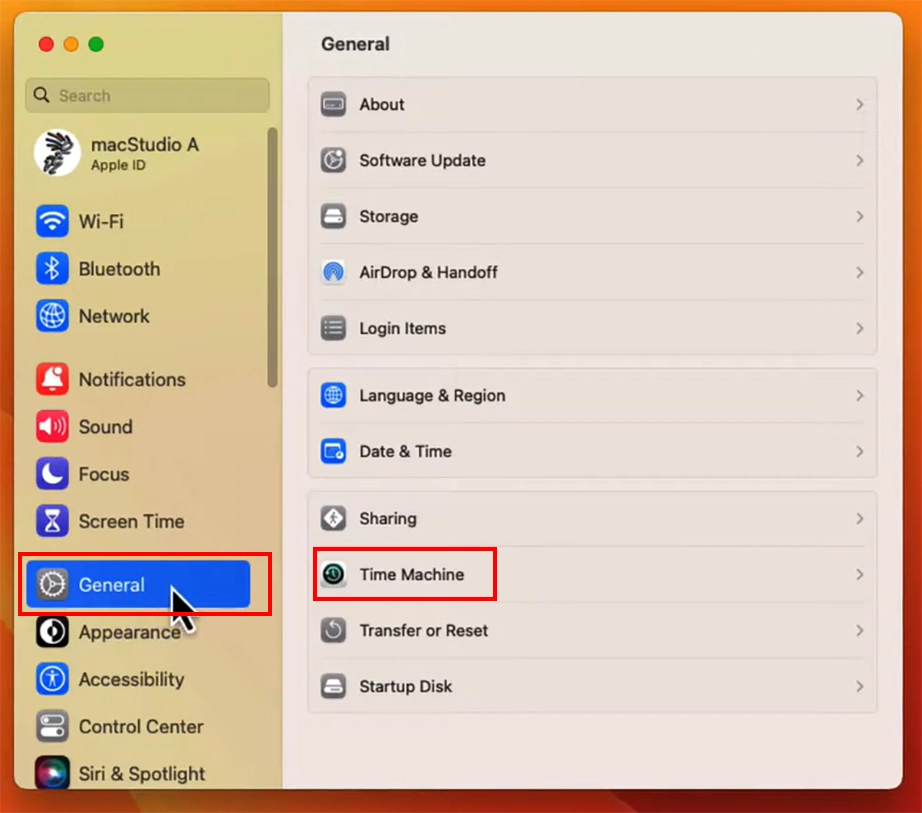Click the Focus label text
Image resolution: width=922 pixels, height=813 pixels.
point(103,474)
